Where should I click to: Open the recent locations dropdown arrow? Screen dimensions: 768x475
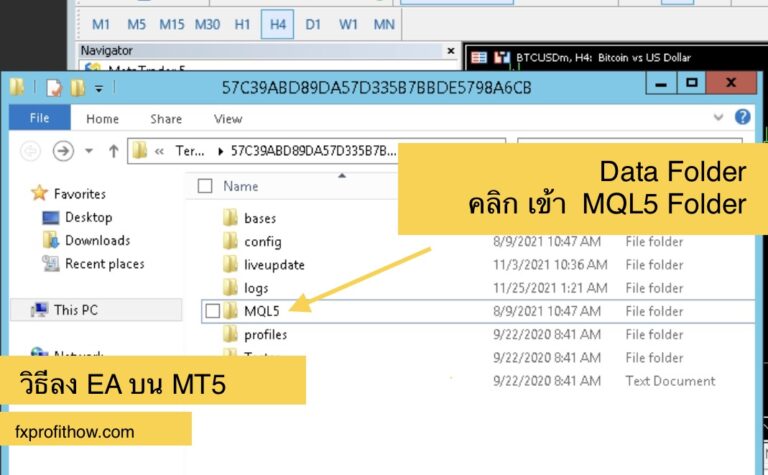pos(87,151)
